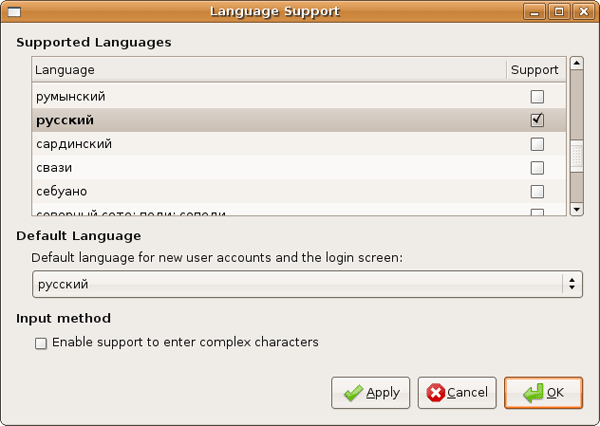The width and height of the screenshot is (600, 426).
Task: Confirm with the OK button
Action: coord(543,393)
